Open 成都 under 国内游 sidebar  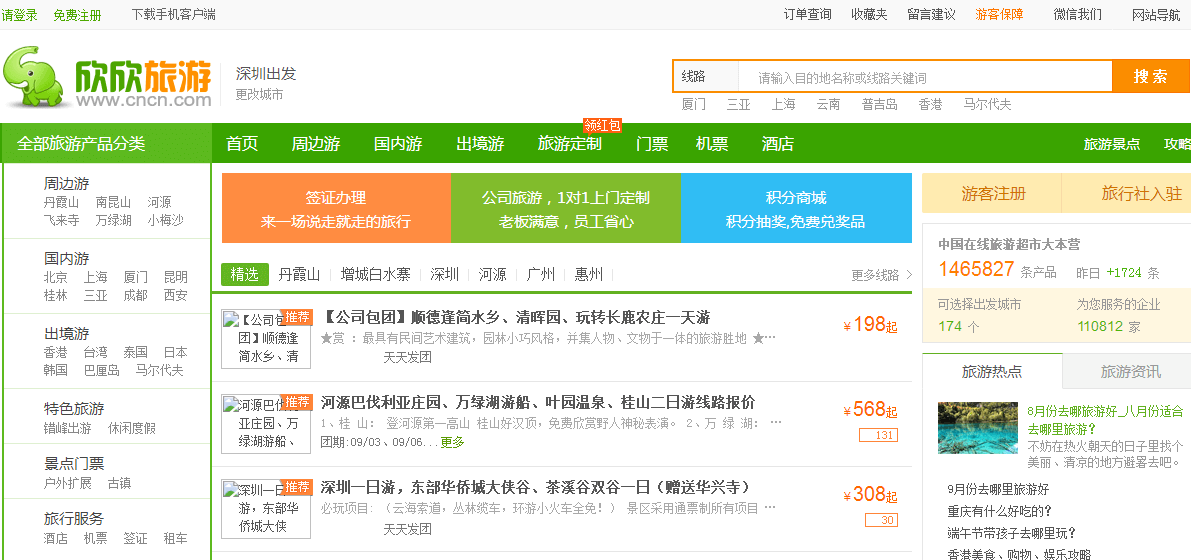click(135, 295)
